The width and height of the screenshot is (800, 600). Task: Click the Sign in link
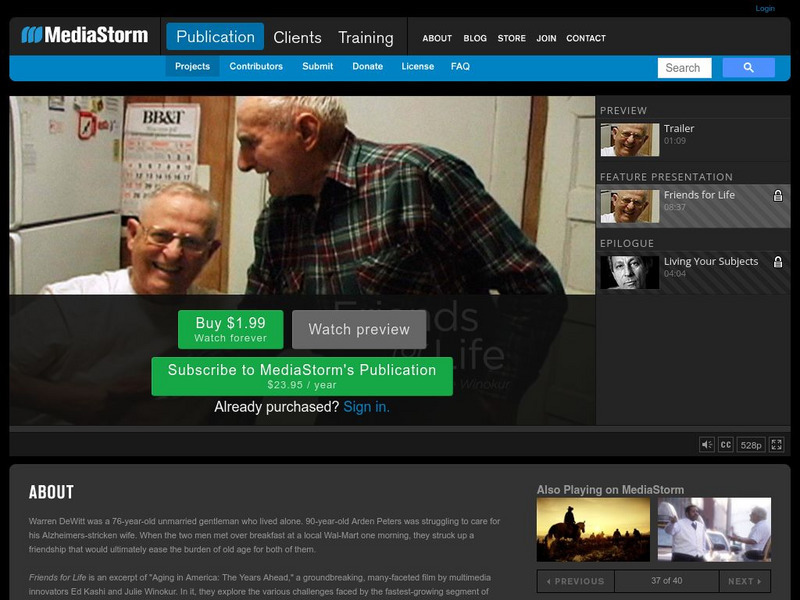[x=366, y=407]
